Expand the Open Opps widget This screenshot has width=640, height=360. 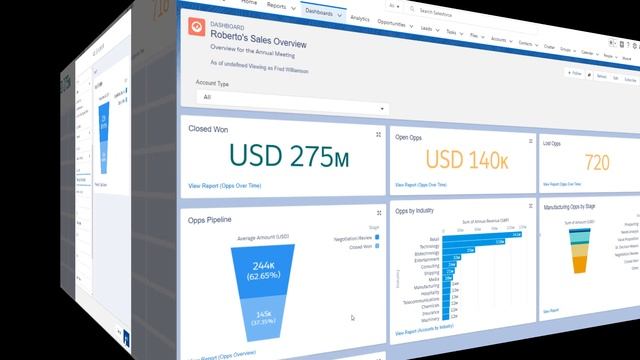[x=531, y=141]
